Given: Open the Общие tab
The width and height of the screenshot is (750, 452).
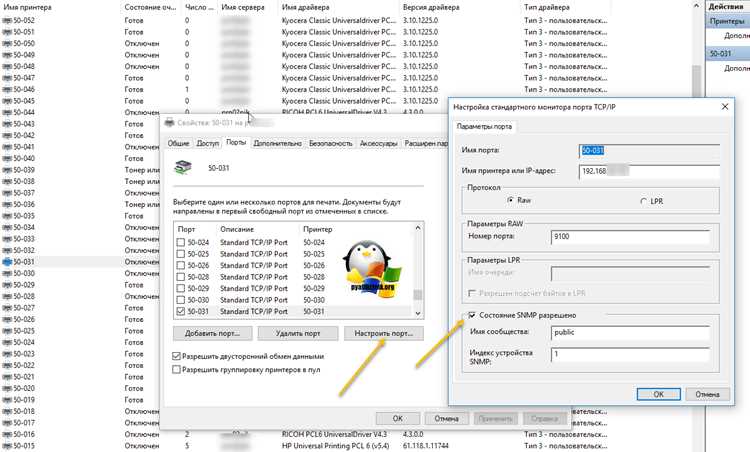Looking at the screenshot, I should pos(178,143).
